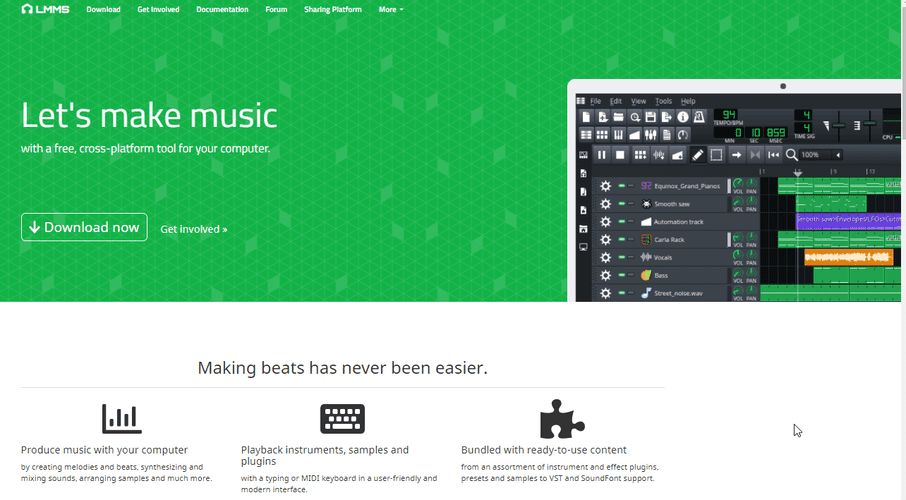
Task: Click the export project icon
Action: (x=667, y=117)
